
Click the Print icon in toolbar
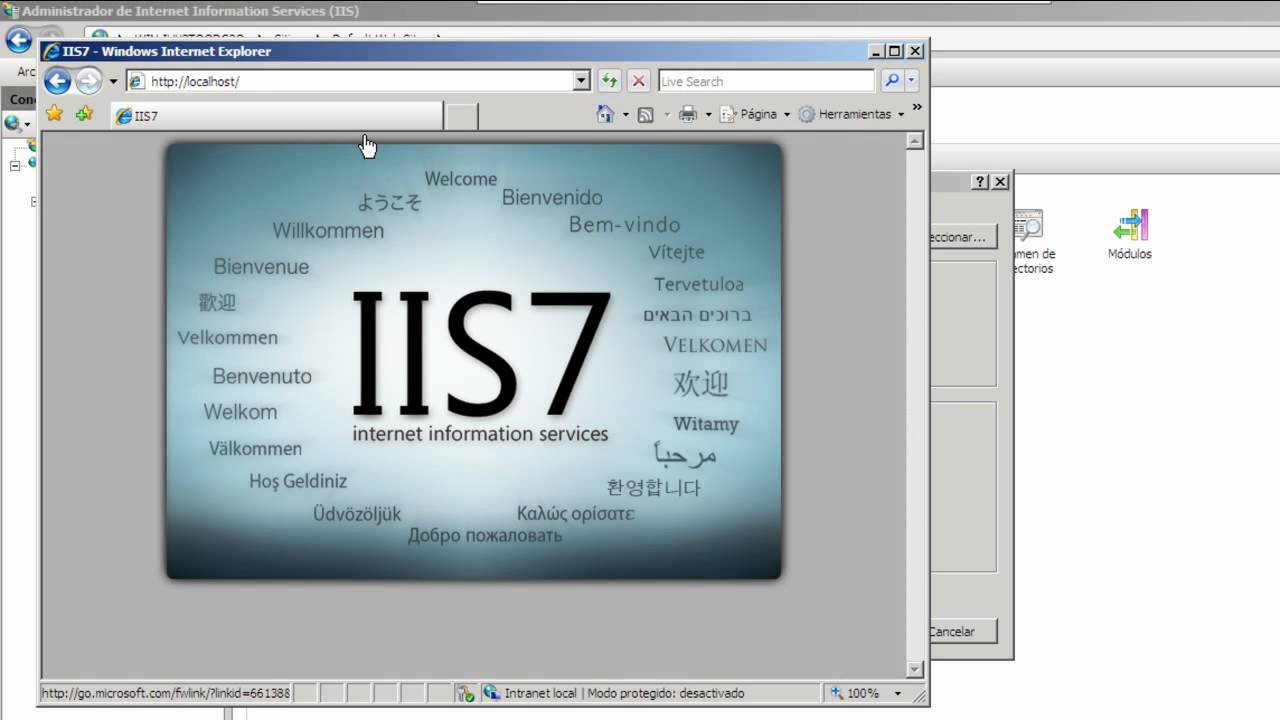tap(687, 115)
